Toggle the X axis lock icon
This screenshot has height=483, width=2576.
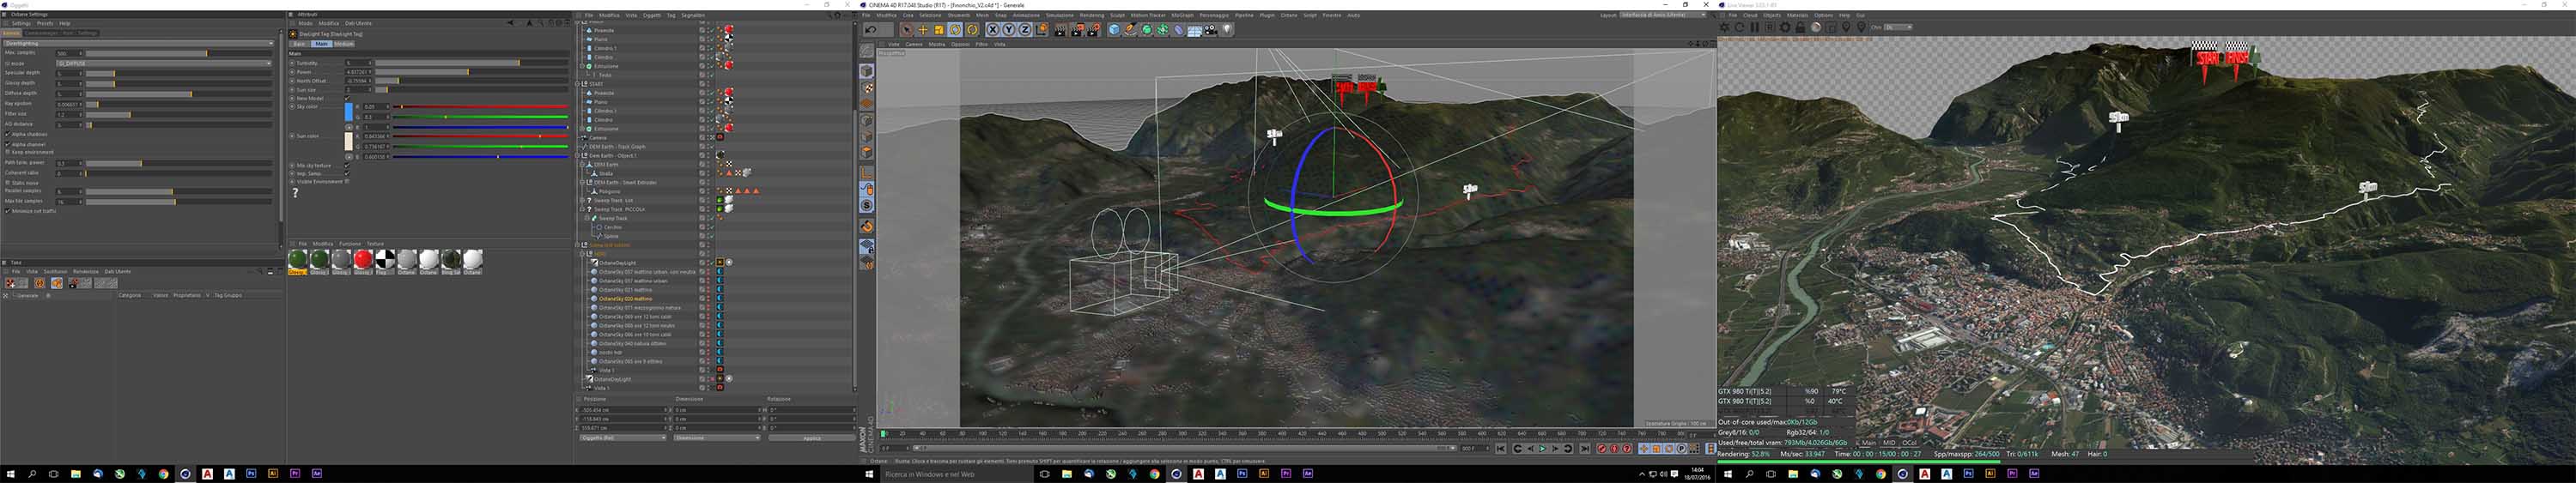pos(993,30)
